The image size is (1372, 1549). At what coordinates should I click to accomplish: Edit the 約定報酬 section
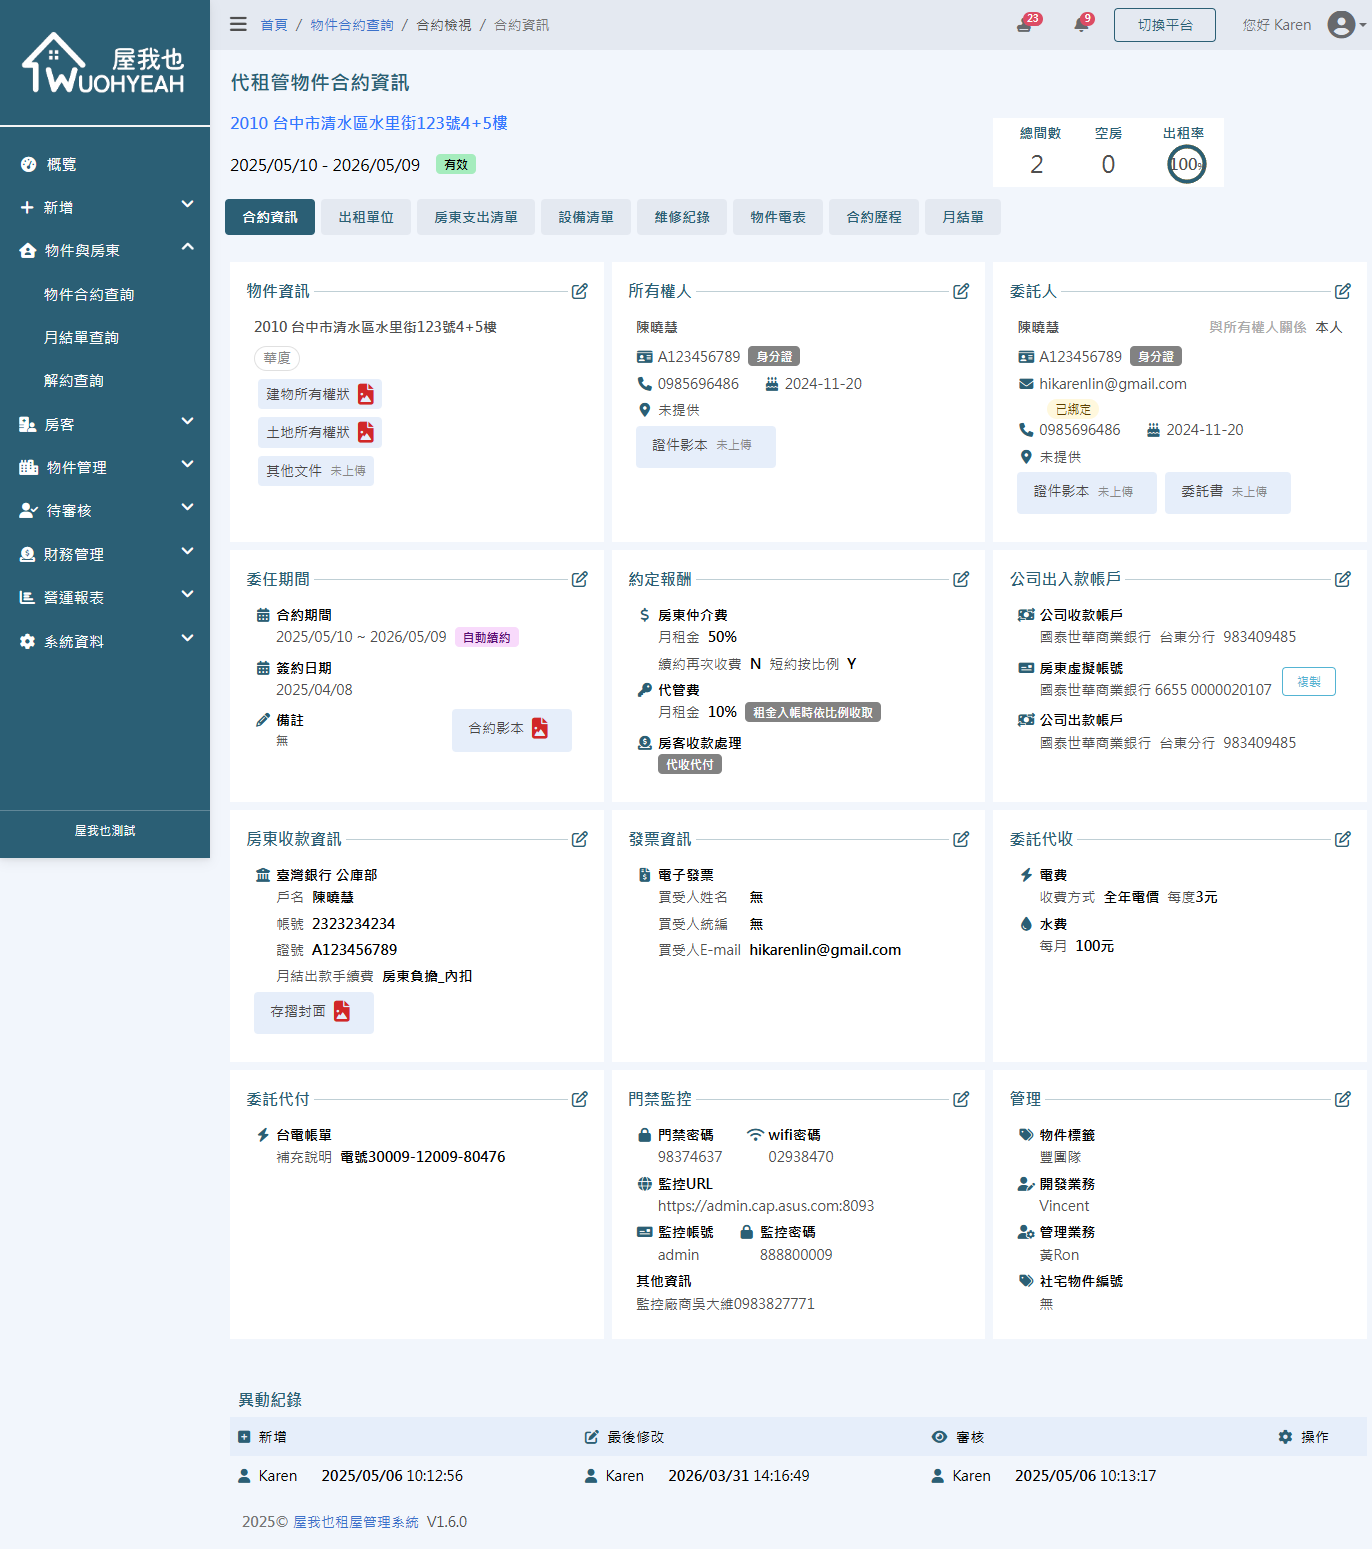(961, 579)
